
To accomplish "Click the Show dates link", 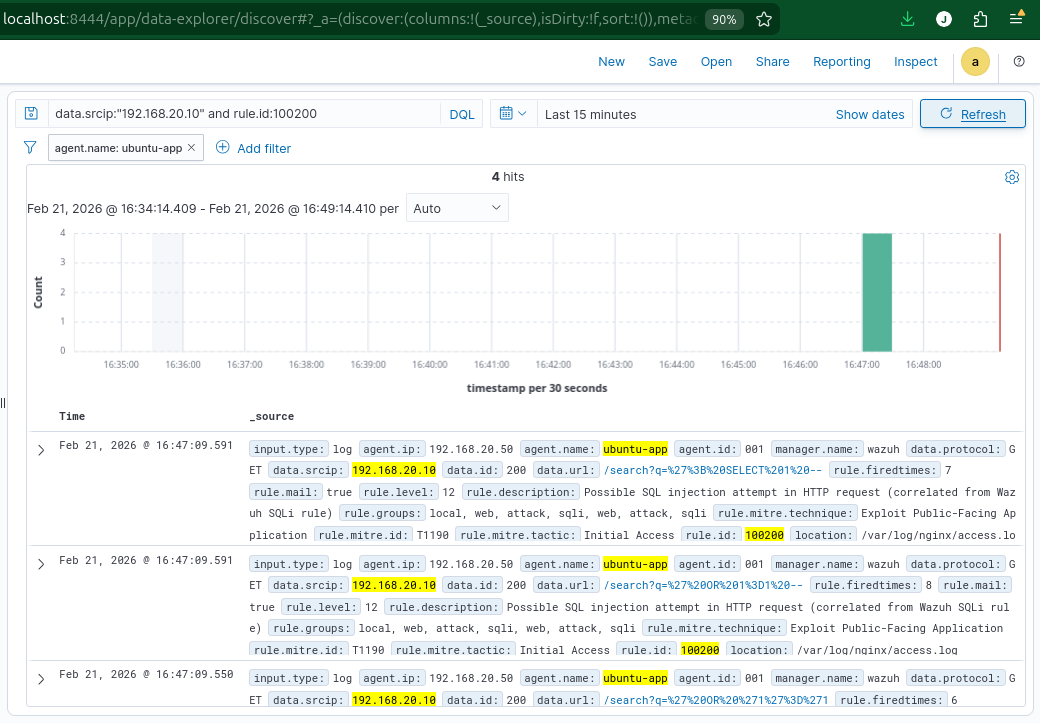I will [x=870, y=115].
